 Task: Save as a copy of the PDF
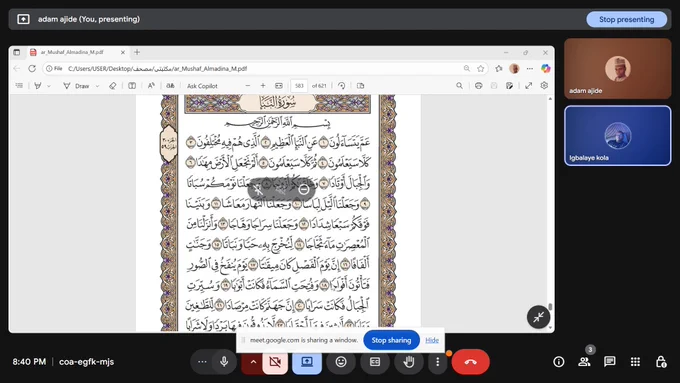click(510, 86)
